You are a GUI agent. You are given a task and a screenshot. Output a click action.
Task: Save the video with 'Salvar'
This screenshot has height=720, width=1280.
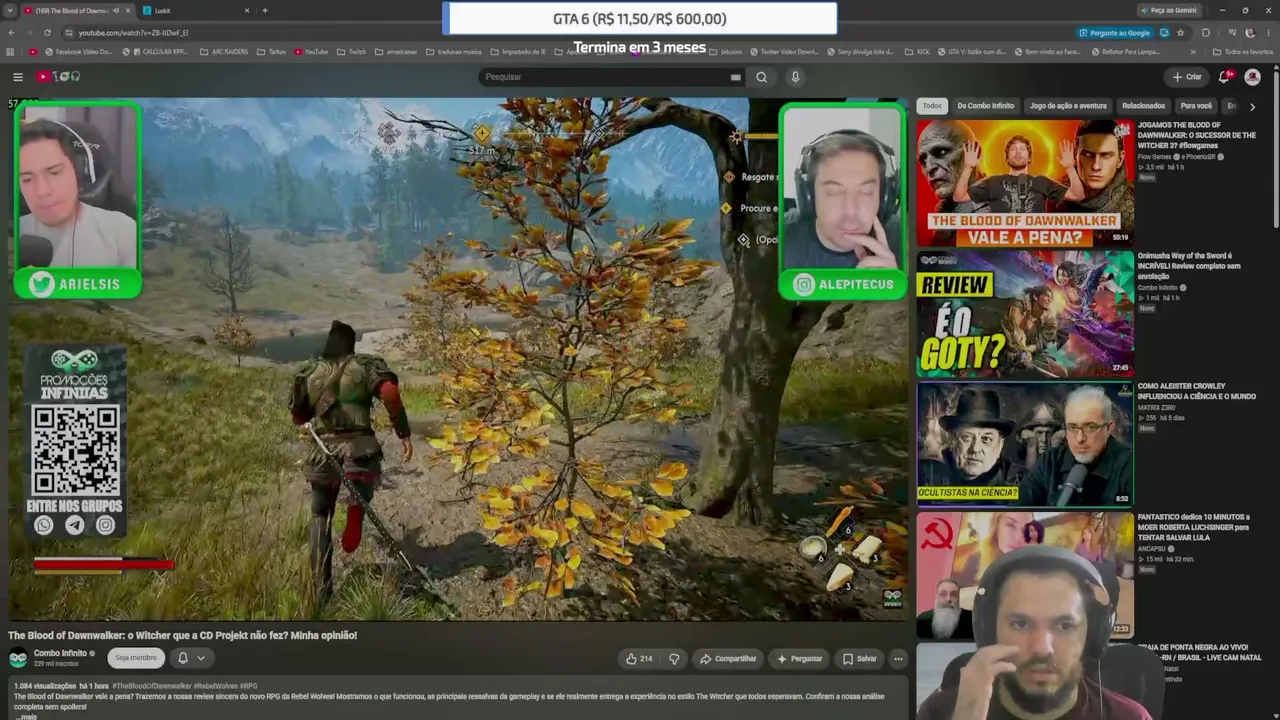pyautogui.click(x=859, y=658)
